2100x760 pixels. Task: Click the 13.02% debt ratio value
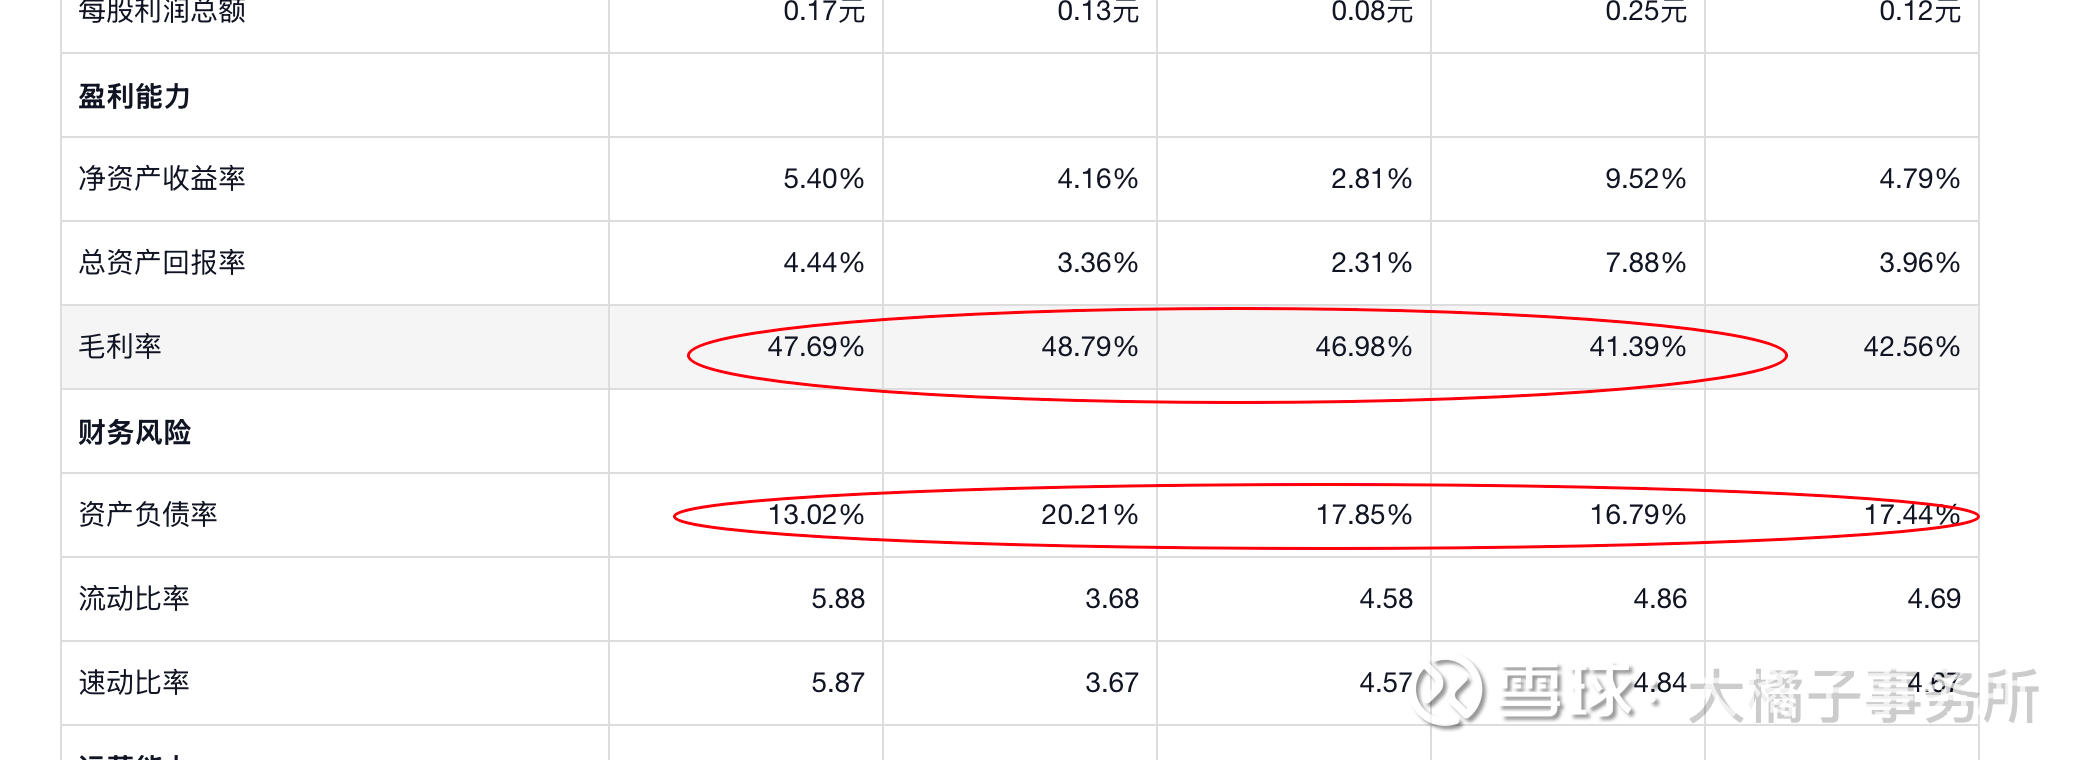click(x=815, y=515)
